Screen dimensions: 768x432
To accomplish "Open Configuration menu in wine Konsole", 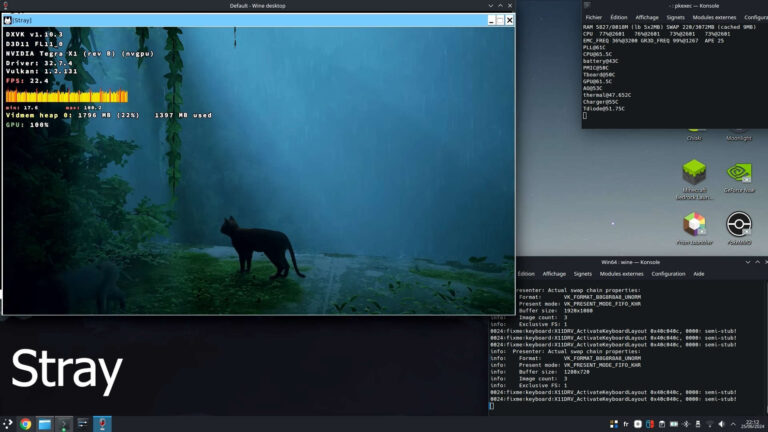I will click(668, 273).
